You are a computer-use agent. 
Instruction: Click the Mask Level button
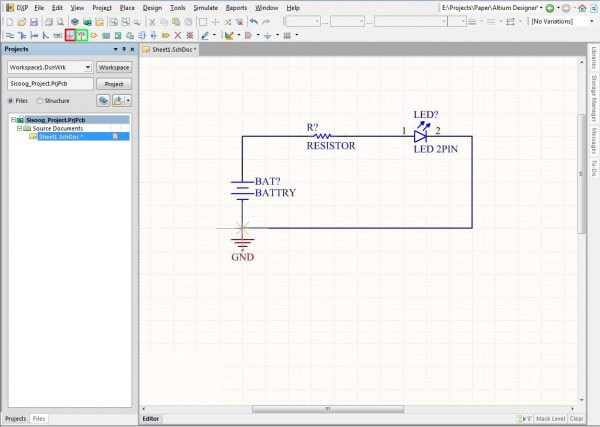pyautogui.click(x=550, y=419)
